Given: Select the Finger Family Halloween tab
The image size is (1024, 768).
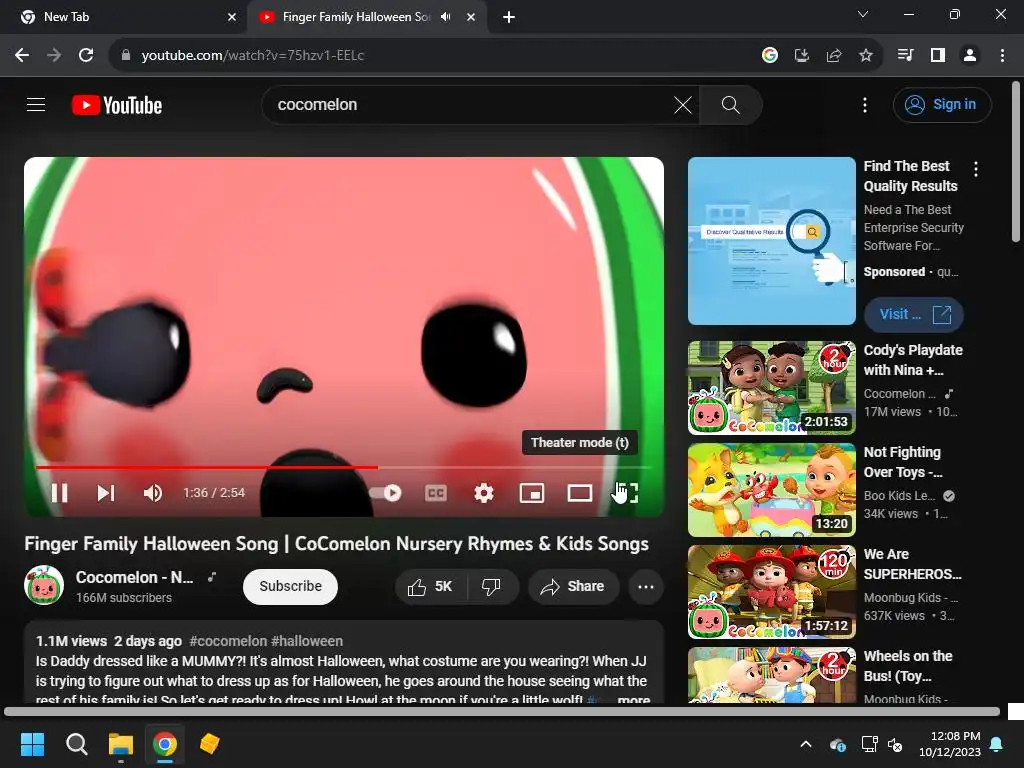Looking at the screenshot, I should pos(356,17).
